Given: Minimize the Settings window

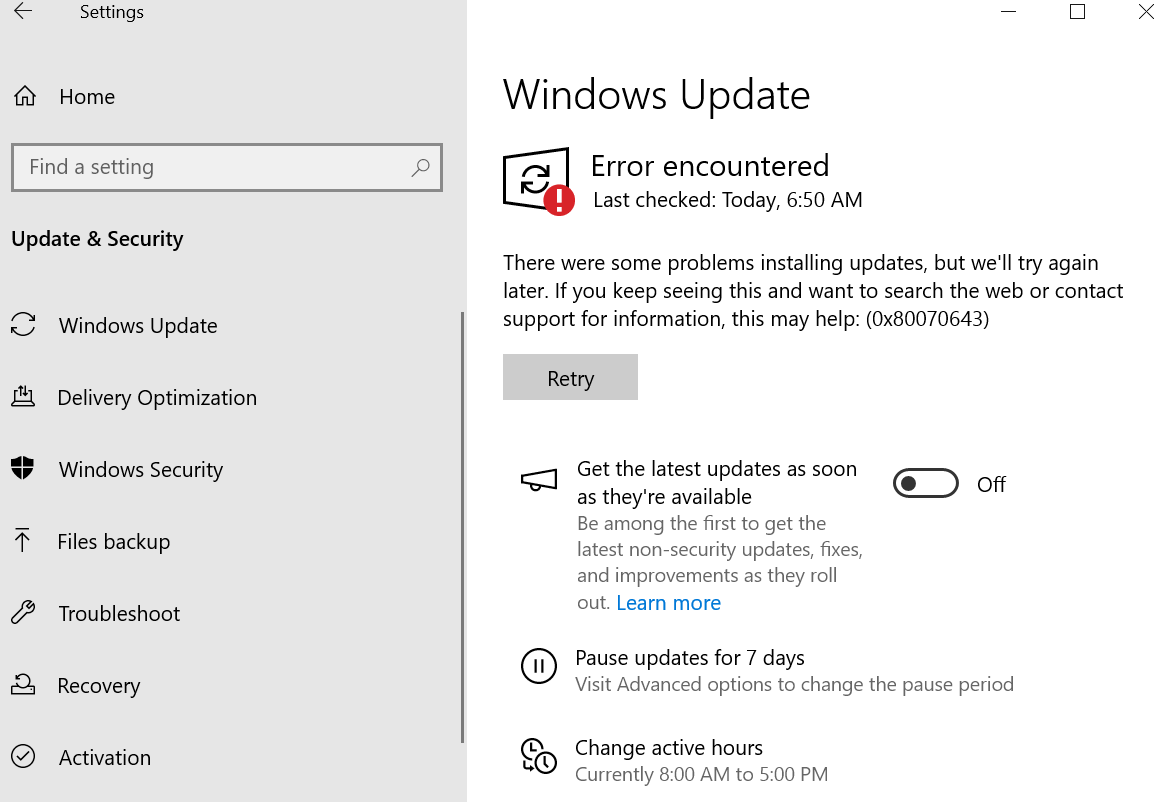Looking at the screenshot, I should click(x=1009, y=12).
